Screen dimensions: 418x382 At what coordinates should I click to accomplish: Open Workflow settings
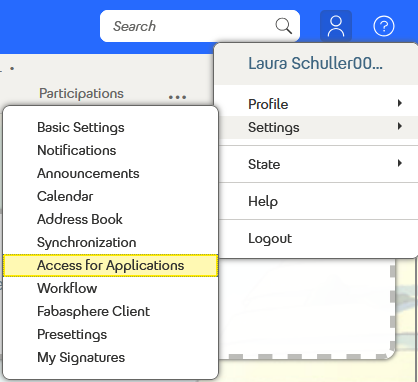coord(111,288)
